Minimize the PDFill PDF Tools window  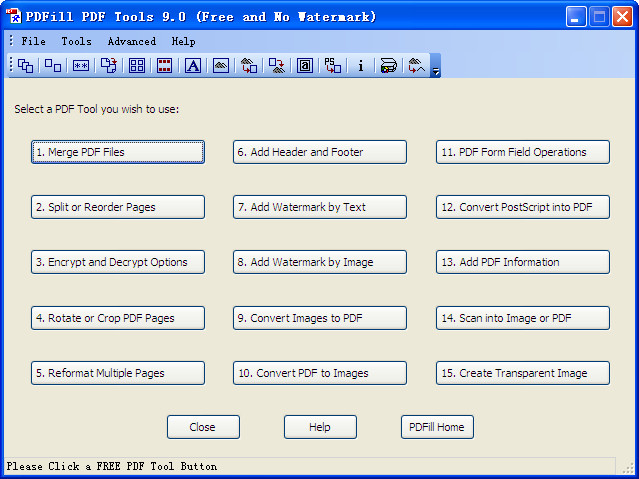coord(576,17)
